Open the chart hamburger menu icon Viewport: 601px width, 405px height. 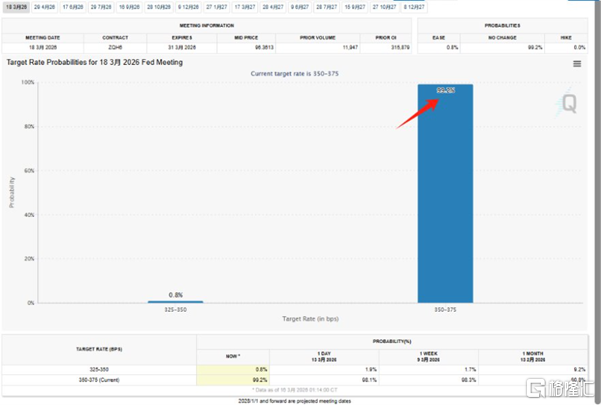point(577,64)
